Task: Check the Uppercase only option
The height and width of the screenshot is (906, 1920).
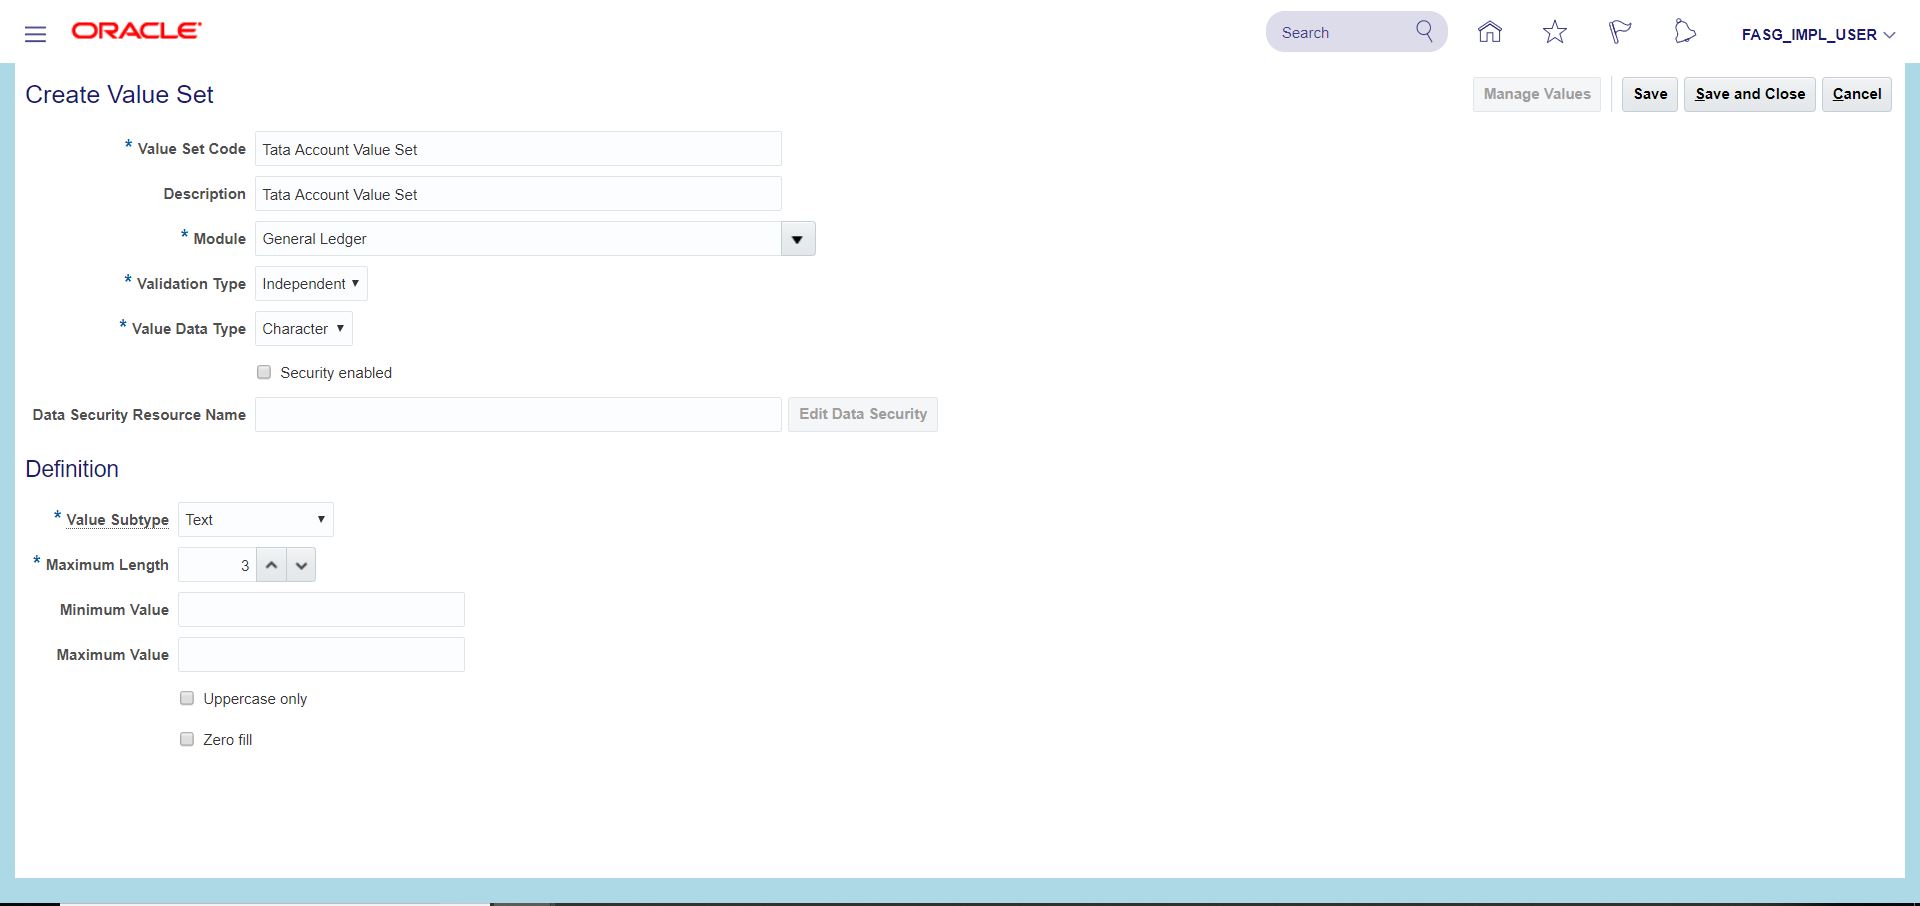Action: (187, 698)
